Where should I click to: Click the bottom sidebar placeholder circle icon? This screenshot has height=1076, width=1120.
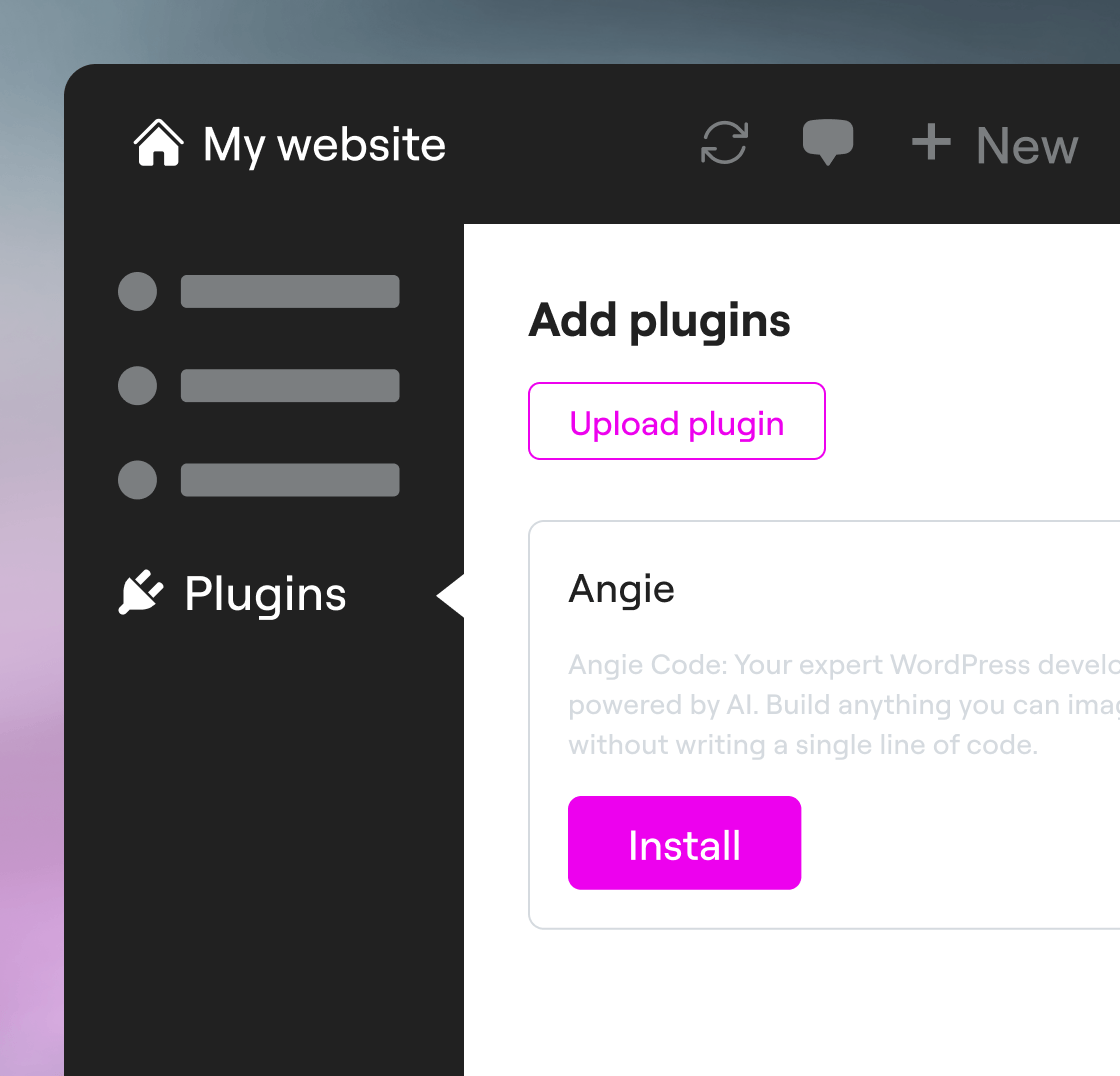[x=138, y=480]
